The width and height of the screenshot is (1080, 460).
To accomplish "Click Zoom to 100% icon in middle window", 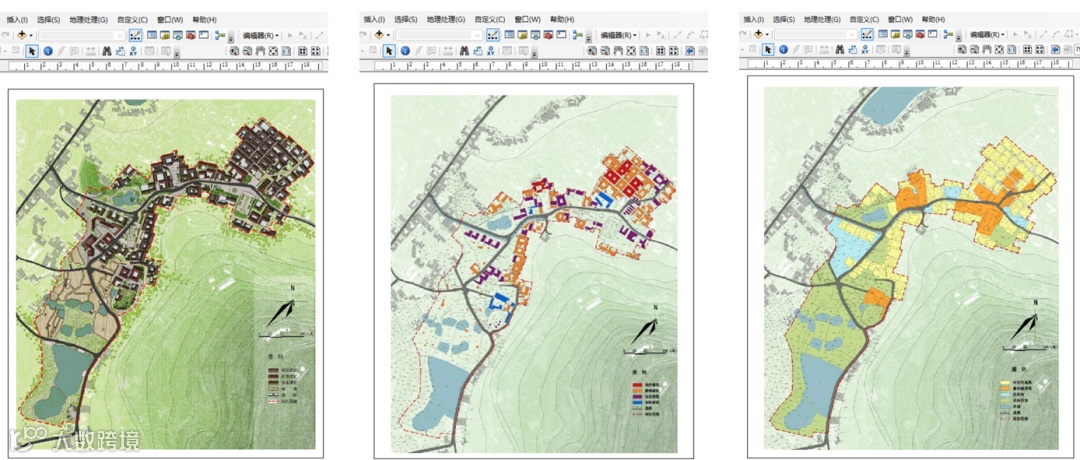I will coord(644,51).
